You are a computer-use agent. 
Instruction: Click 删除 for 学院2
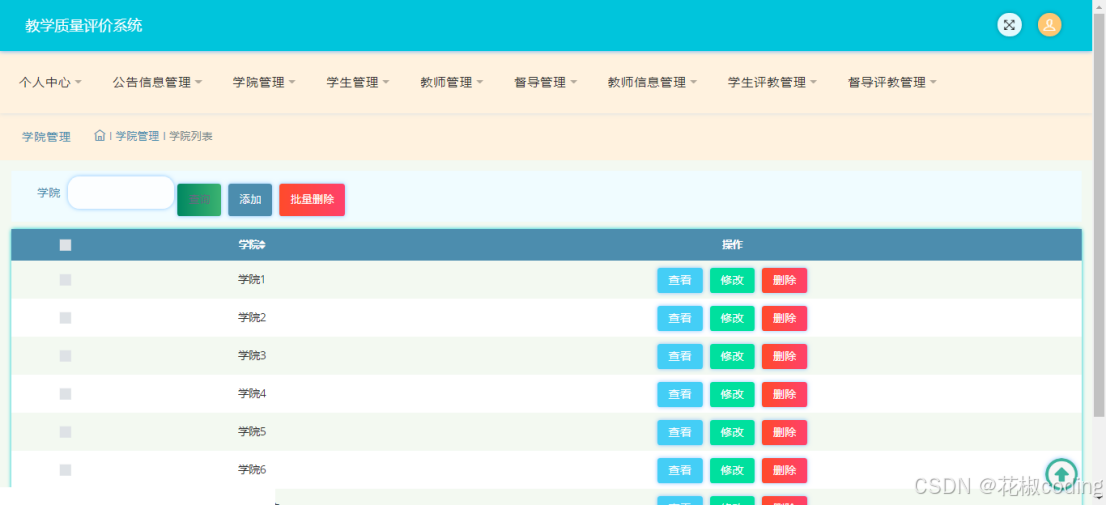coord(784,318)
